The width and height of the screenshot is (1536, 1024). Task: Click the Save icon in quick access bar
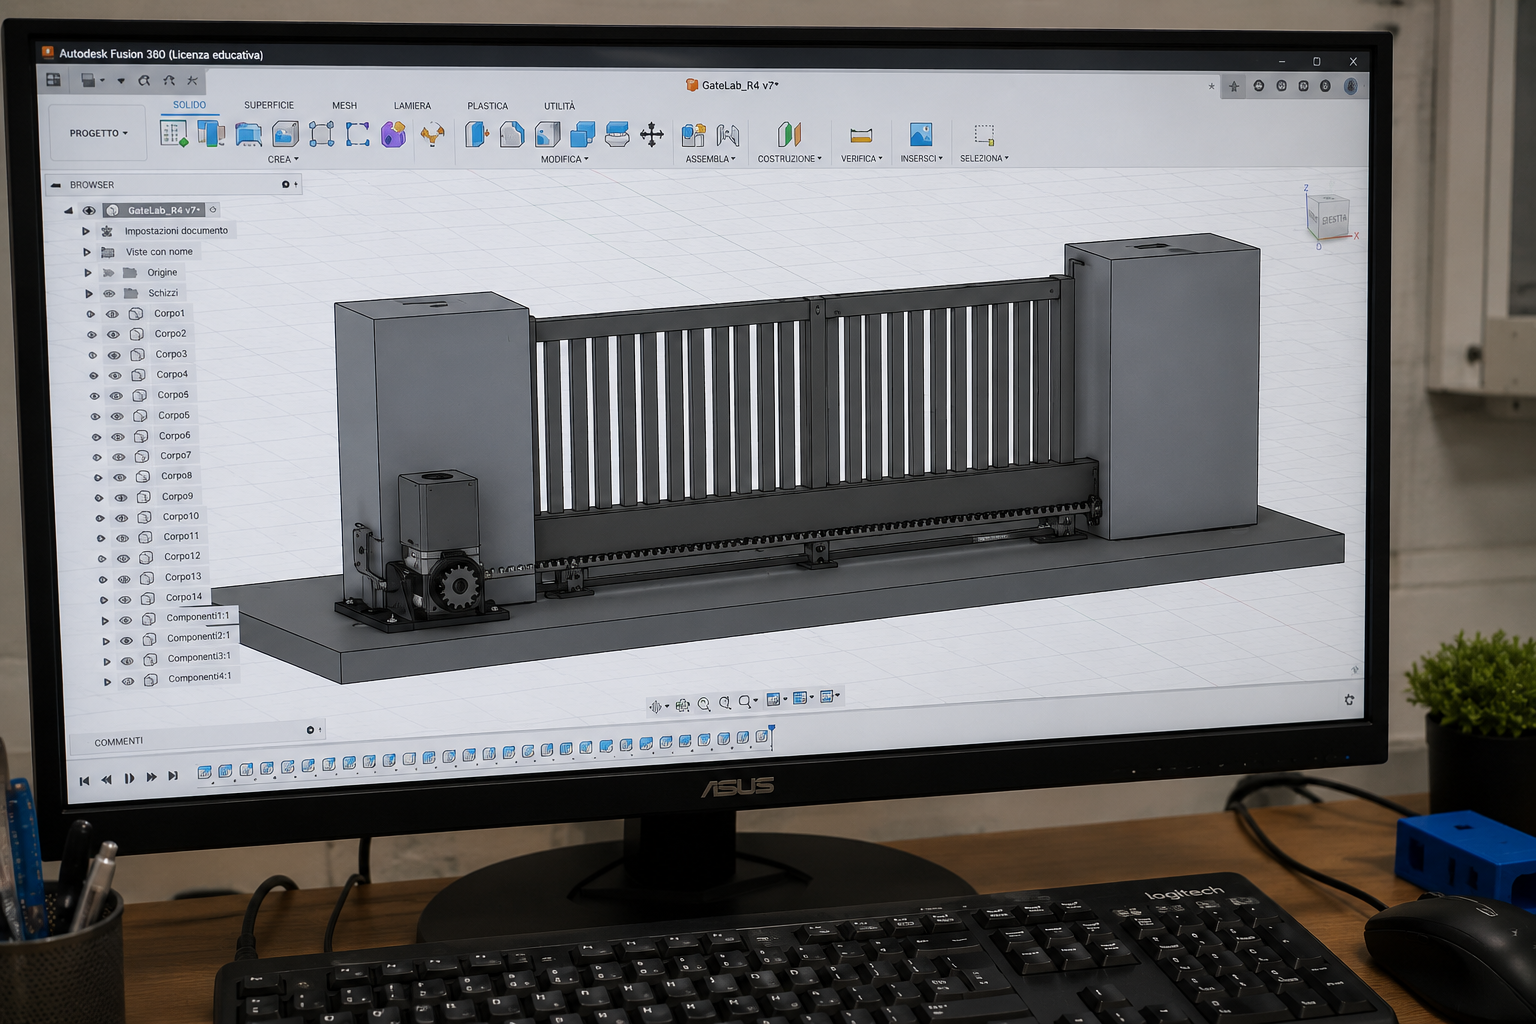[x=88, y=80]
